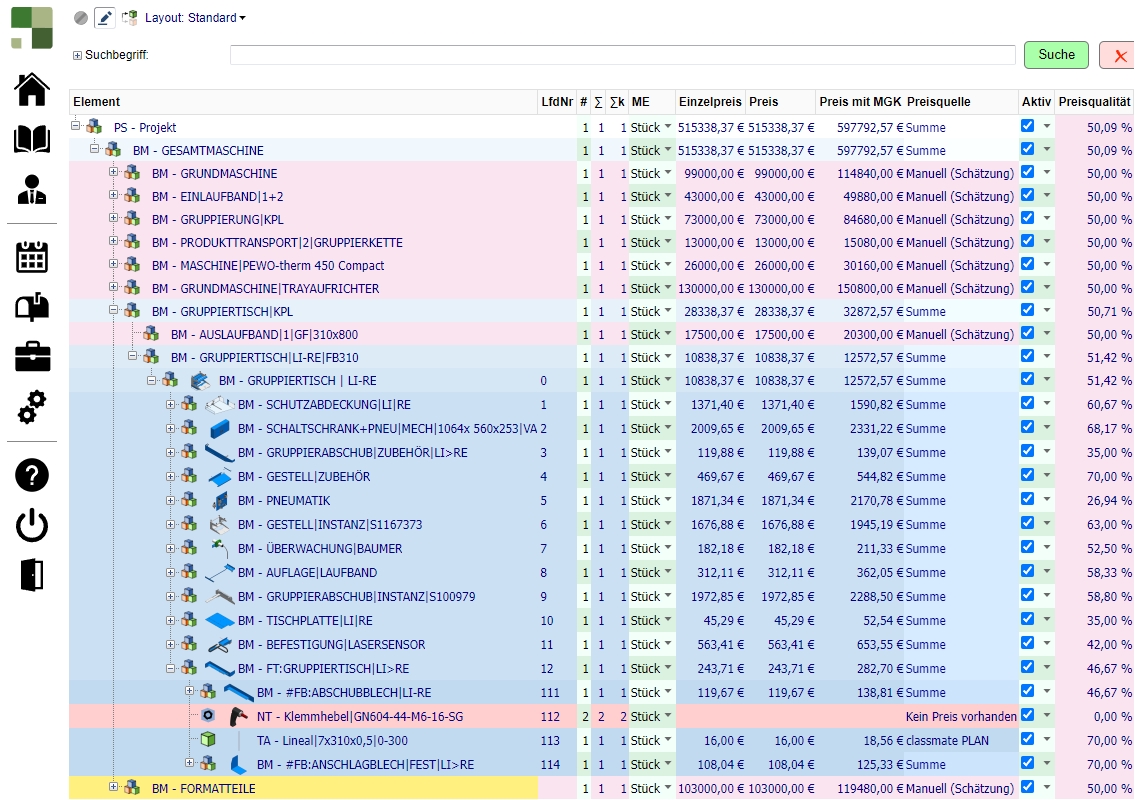This screenshot has height=800, width=1135.
Task: Click the Einzelpreis column header
Action: tap(710, 102)
